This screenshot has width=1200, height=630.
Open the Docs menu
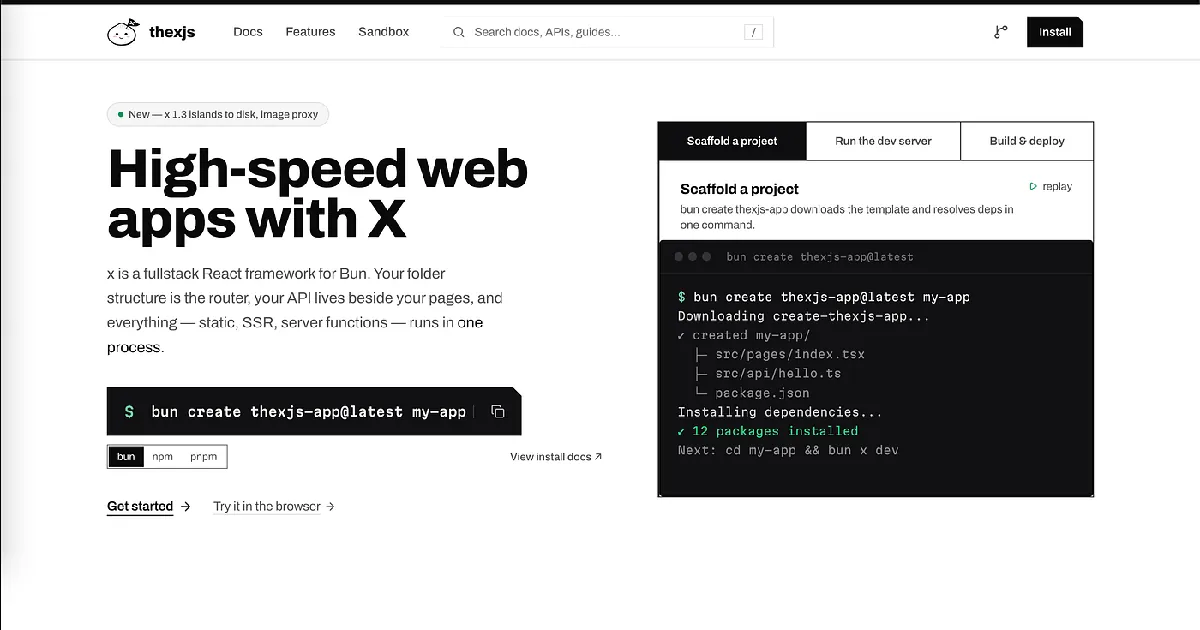[248, 32]
